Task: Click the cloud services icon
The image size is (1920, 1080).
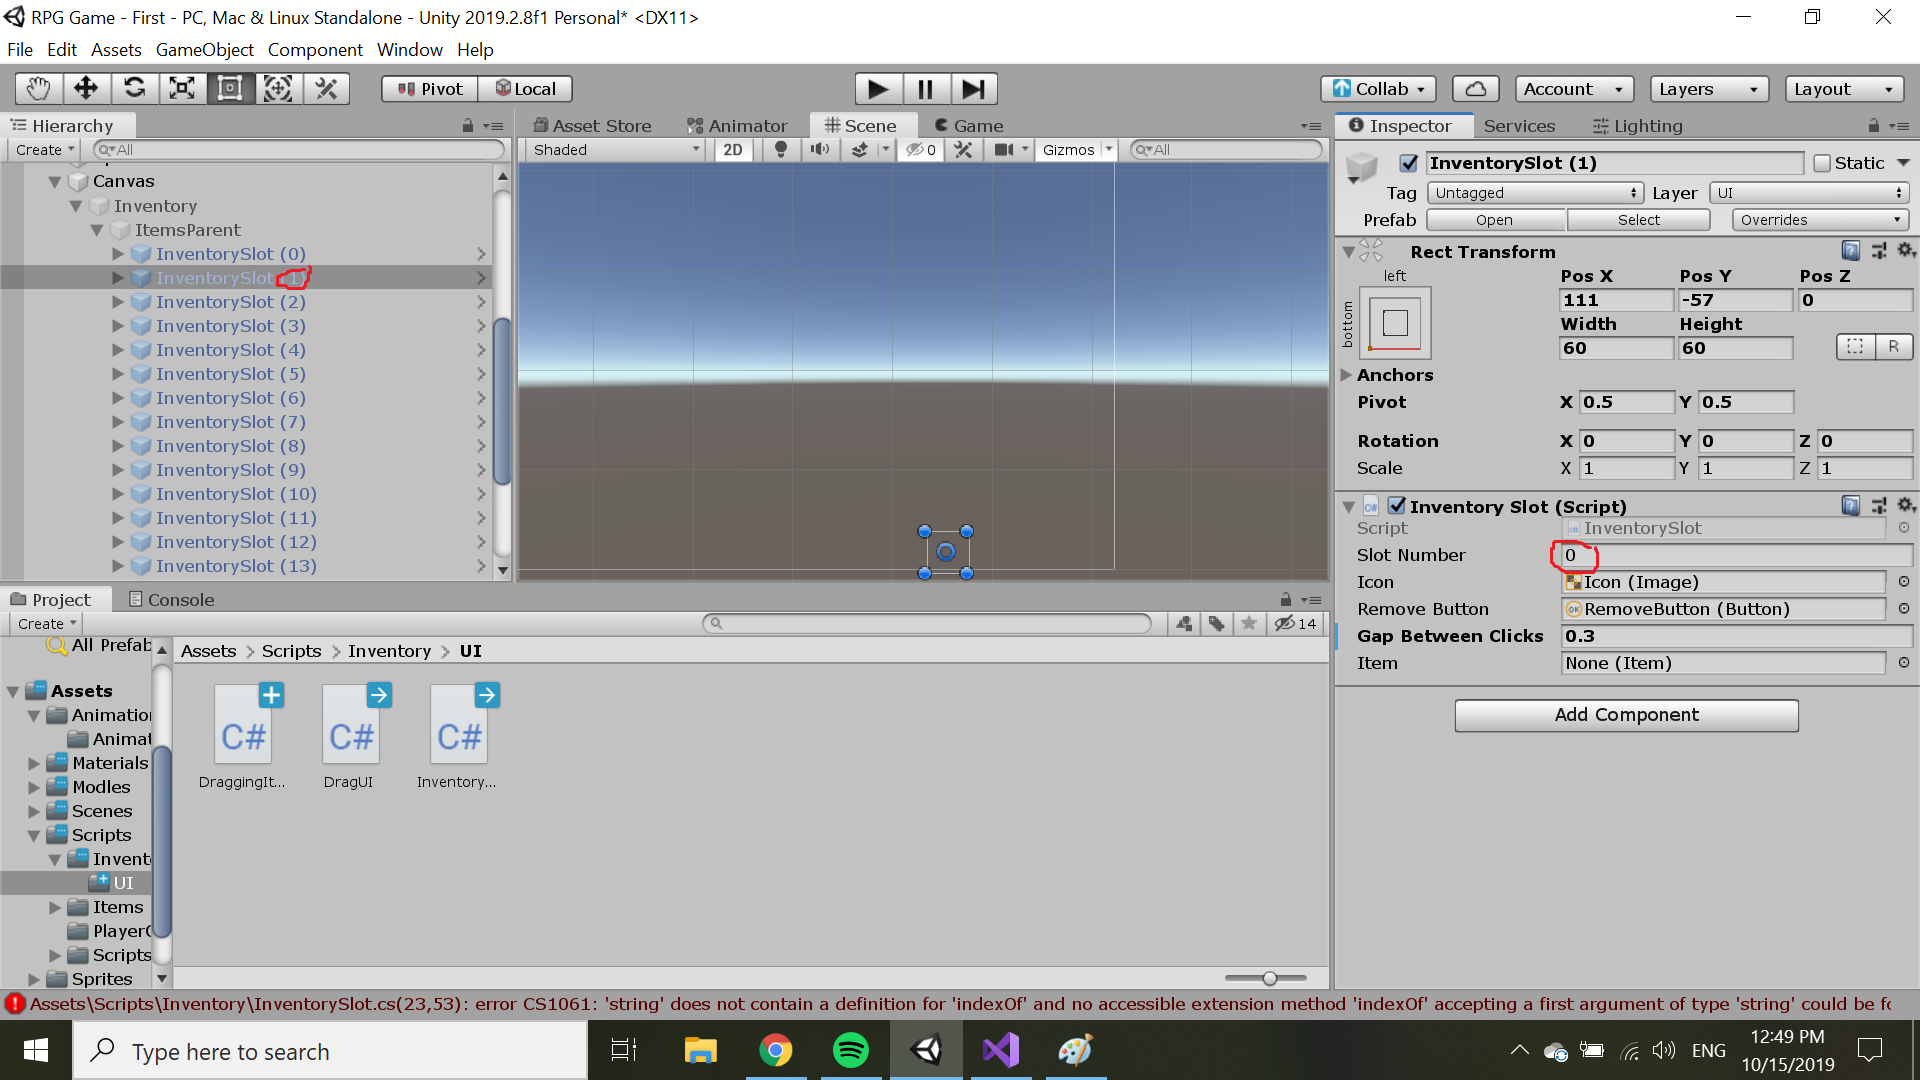Action: (1475, 89)
